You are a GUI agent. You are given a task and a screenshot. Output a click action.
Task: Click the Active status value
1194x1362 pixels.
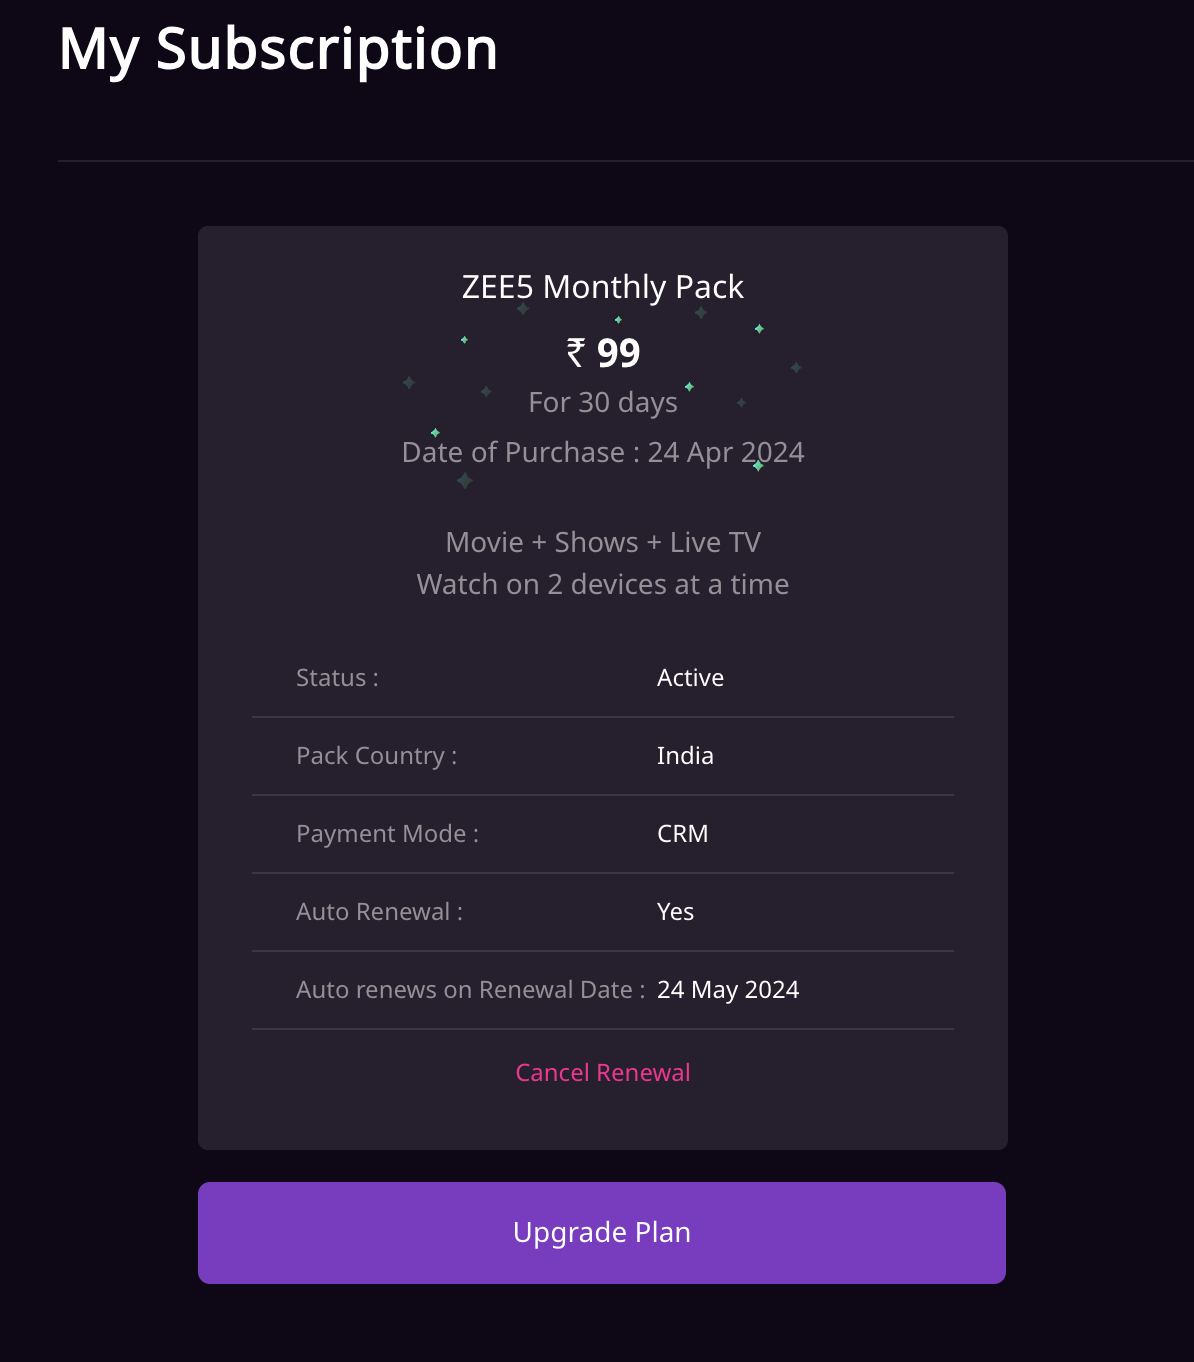click(x=690, y=678)
